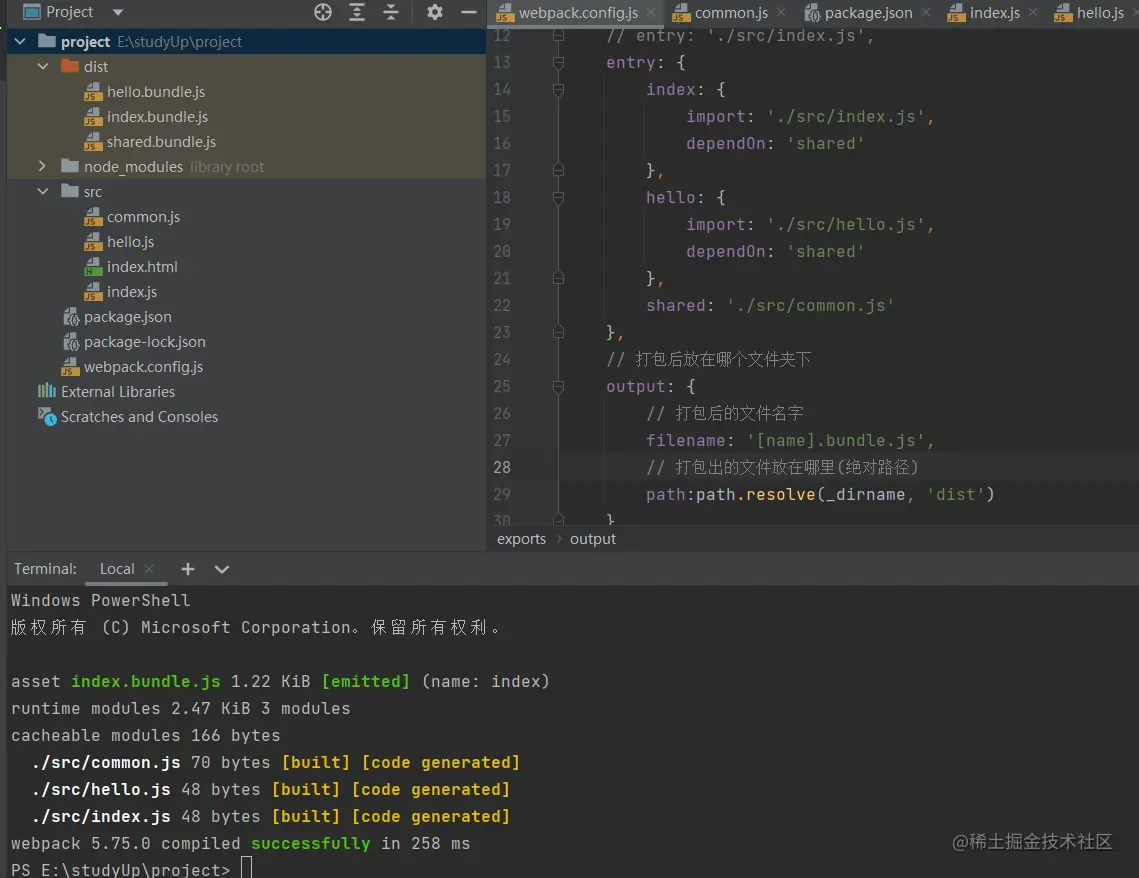1139x878 pixels.
Task: Open the Project panel settings gear
Action: click(434, 12)
